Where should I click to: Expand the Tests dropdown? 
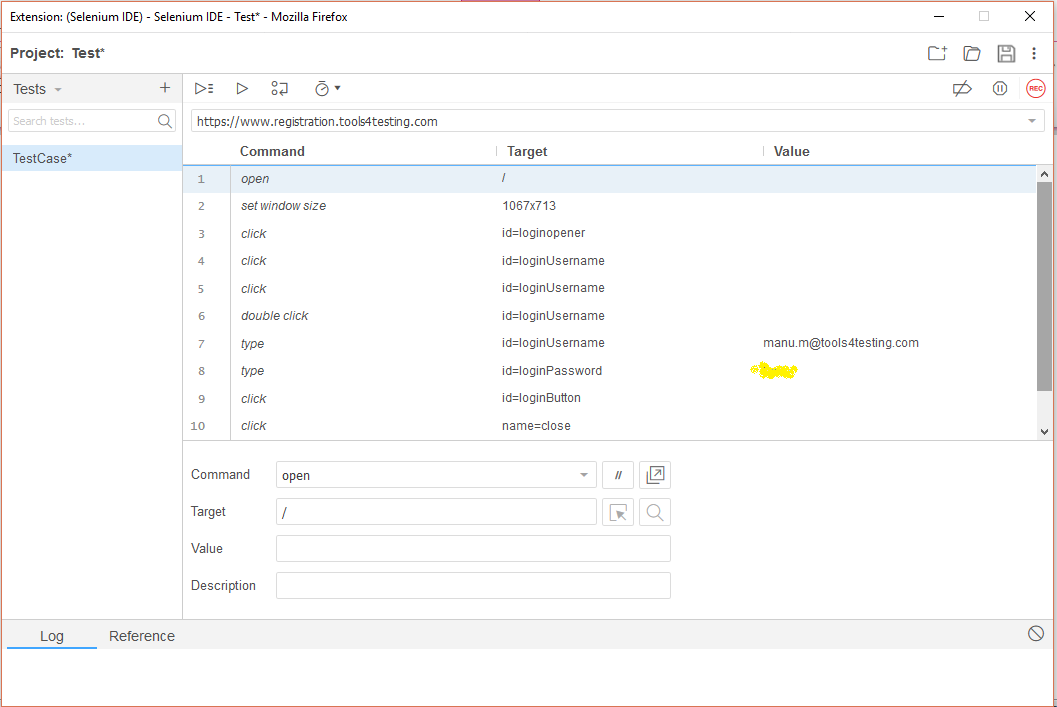58,90
